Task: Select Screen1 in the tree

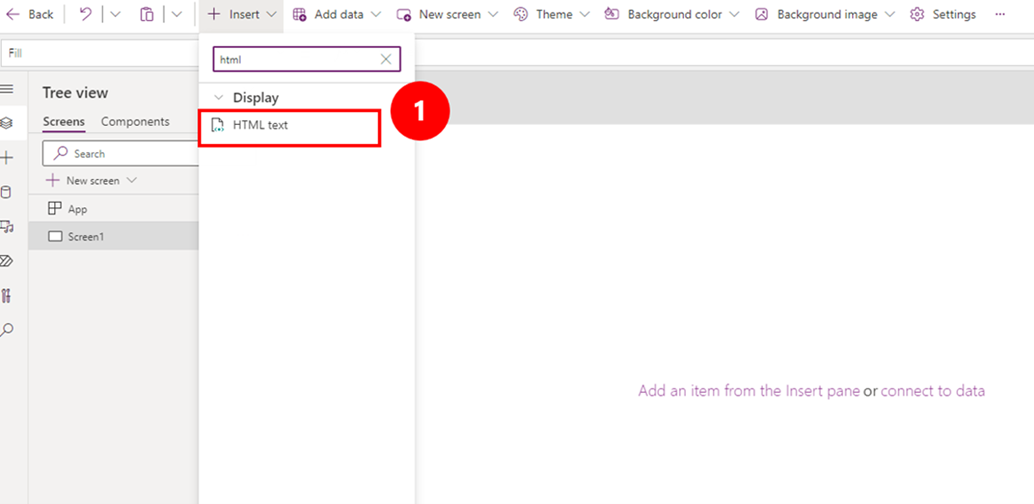Action: point(113,236)
